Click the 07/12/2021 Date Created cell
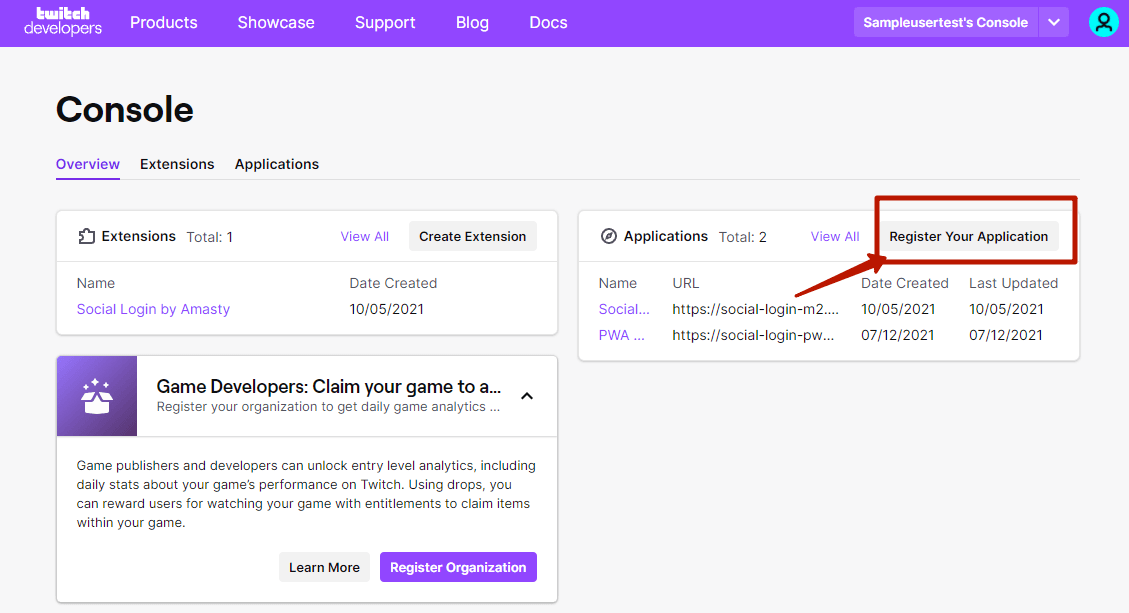 [x=898, y=335]
